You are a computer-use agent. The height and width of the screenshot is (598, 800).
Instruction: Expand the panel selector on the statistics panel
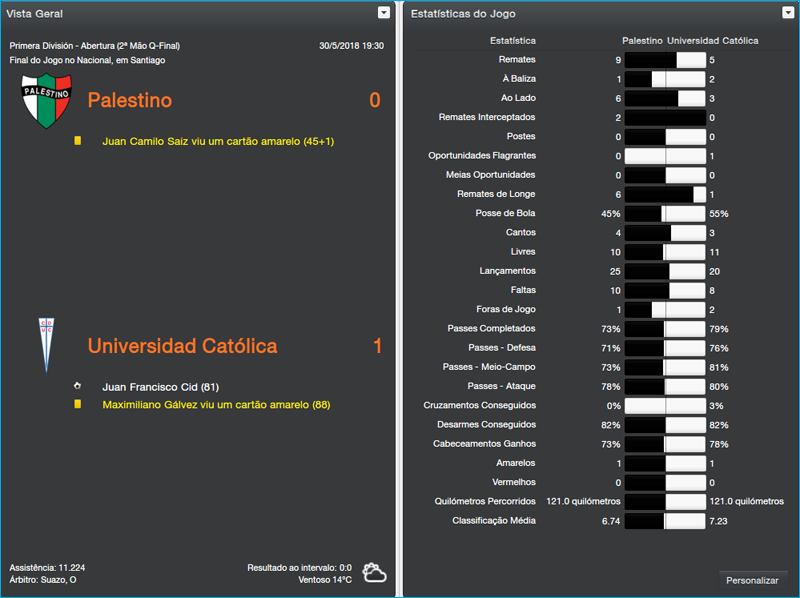point(786,13)
